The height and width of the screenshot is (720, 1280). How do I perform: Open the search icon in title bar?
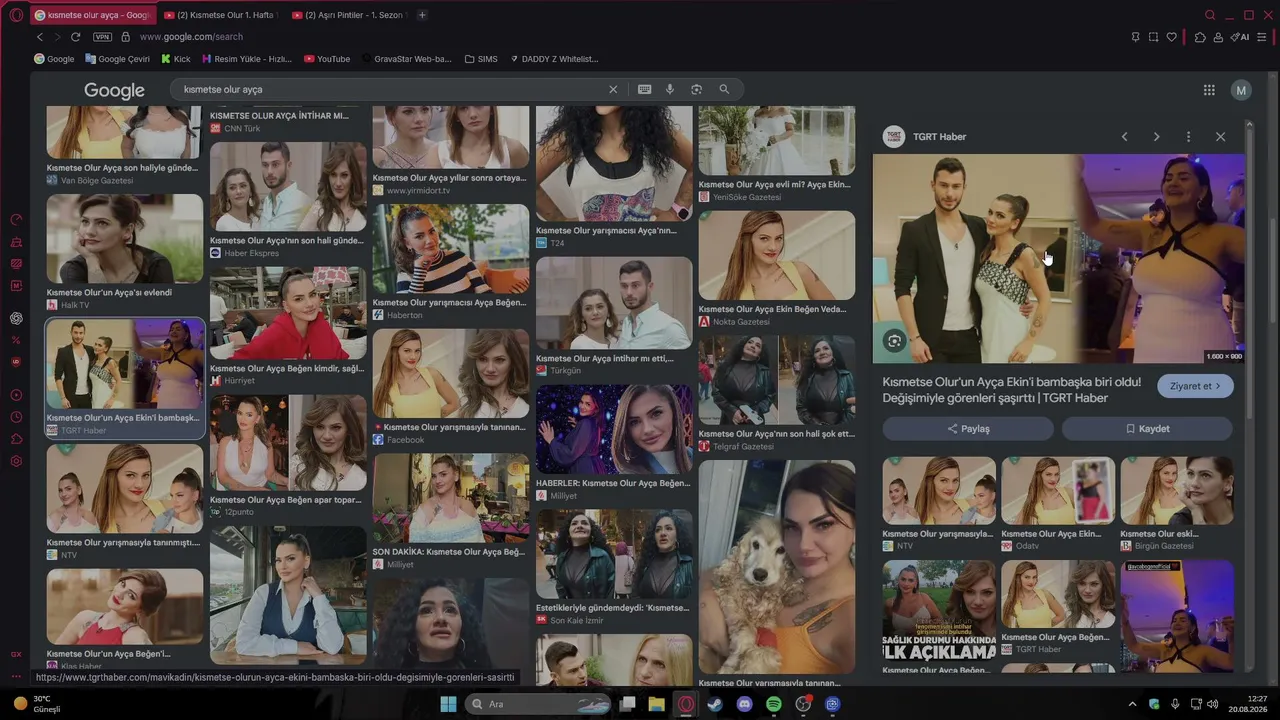point(1210,15)
